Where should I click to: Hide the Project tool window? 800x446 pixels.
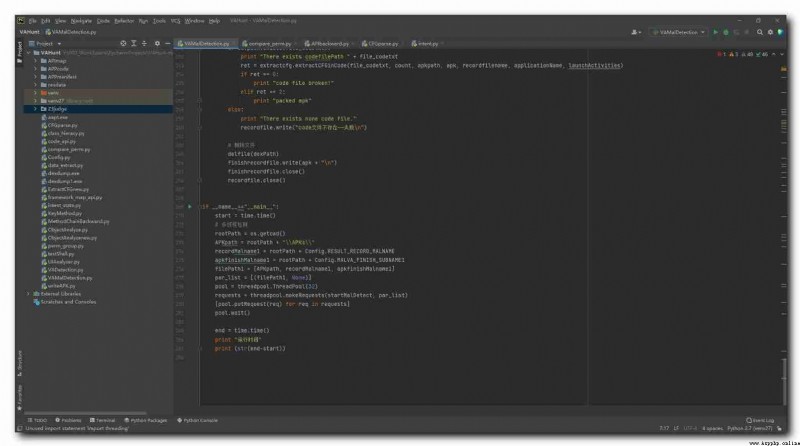coord(167,44)
